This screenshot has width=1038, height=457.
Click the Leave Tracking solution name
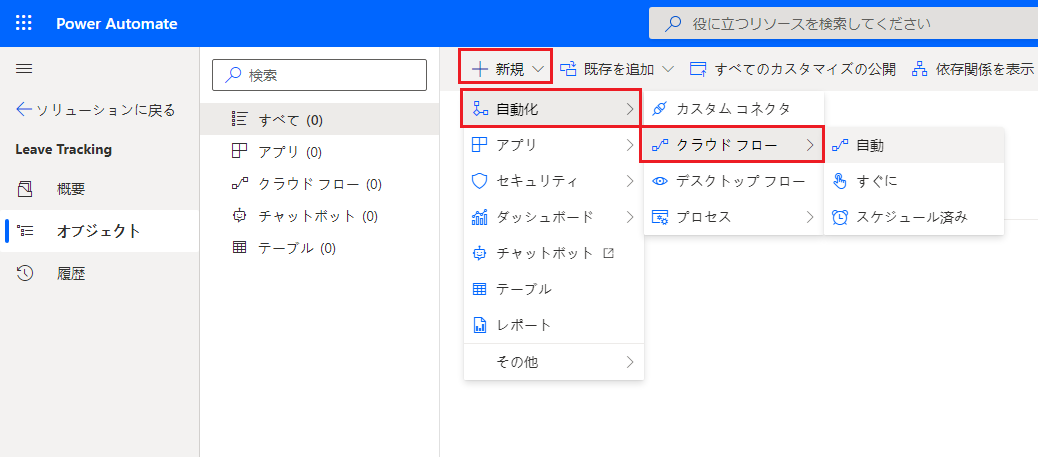[64, 150]
